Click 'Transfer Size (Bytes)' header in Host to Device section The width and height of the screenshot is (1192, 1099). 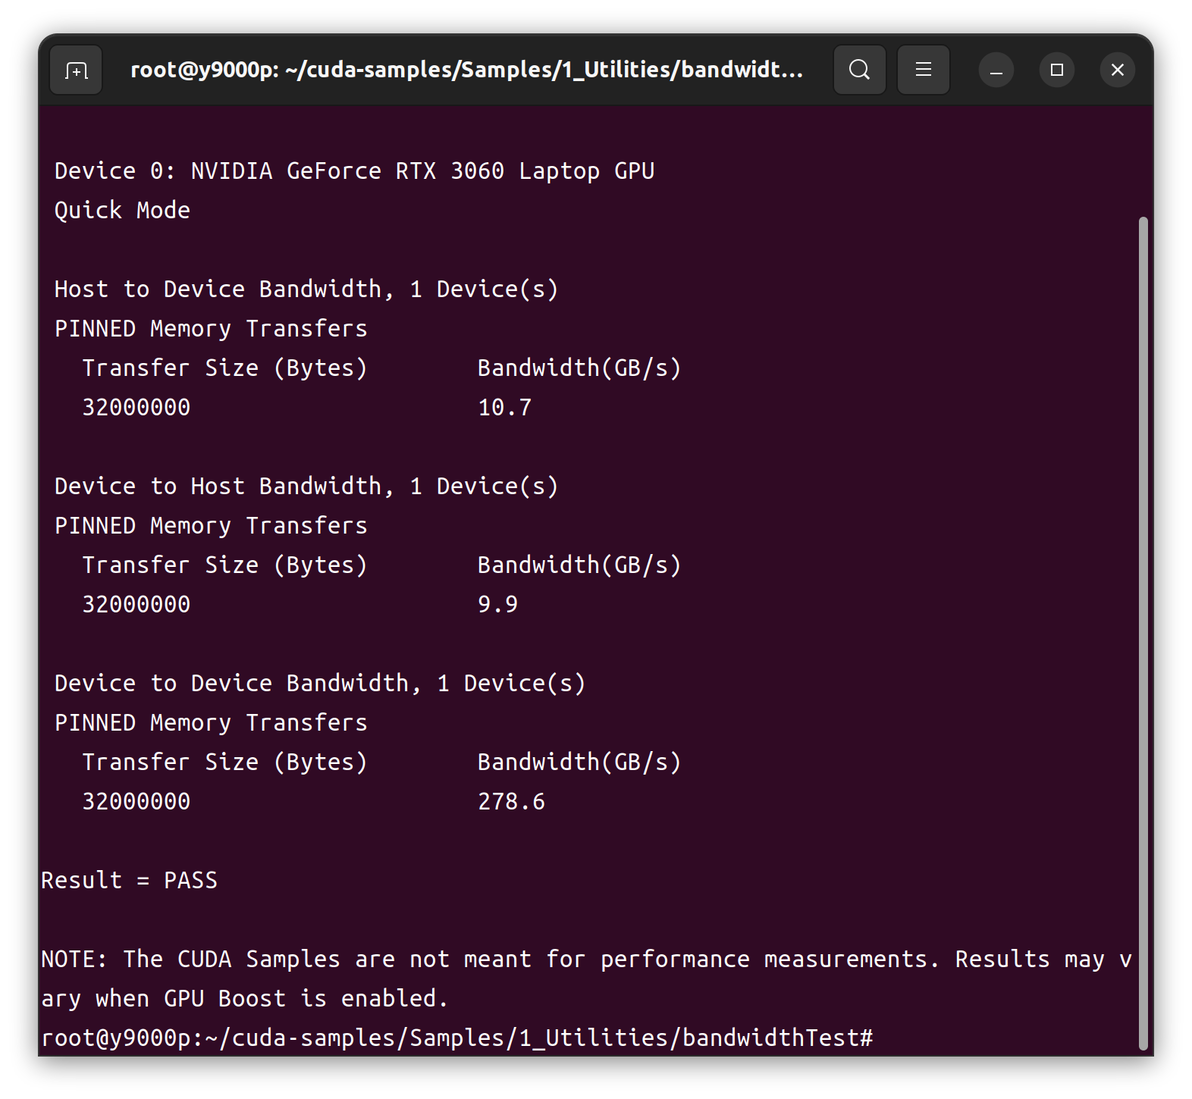pyautogui.click(x=225, y=368)
